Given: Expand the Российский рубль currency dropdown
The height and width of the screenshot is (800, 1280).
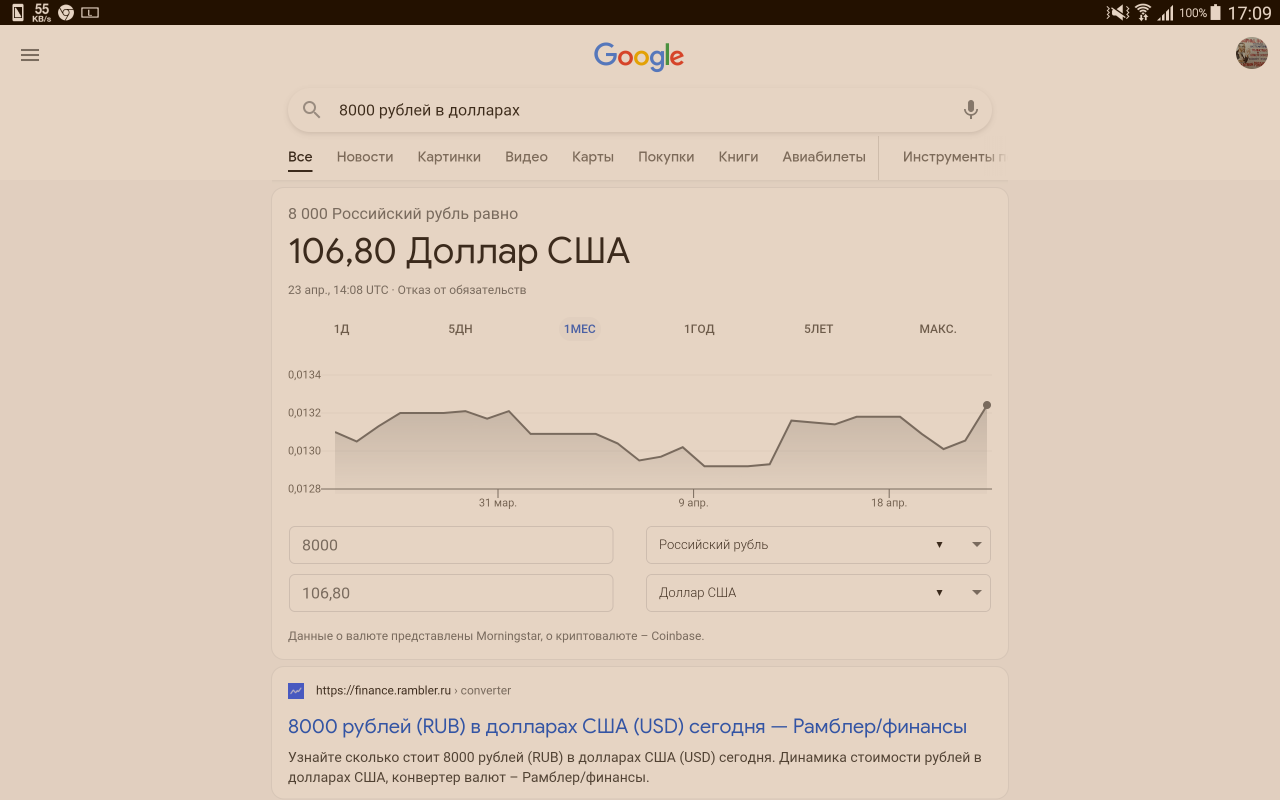Looking at the screenshot, I should pos(818,545).
